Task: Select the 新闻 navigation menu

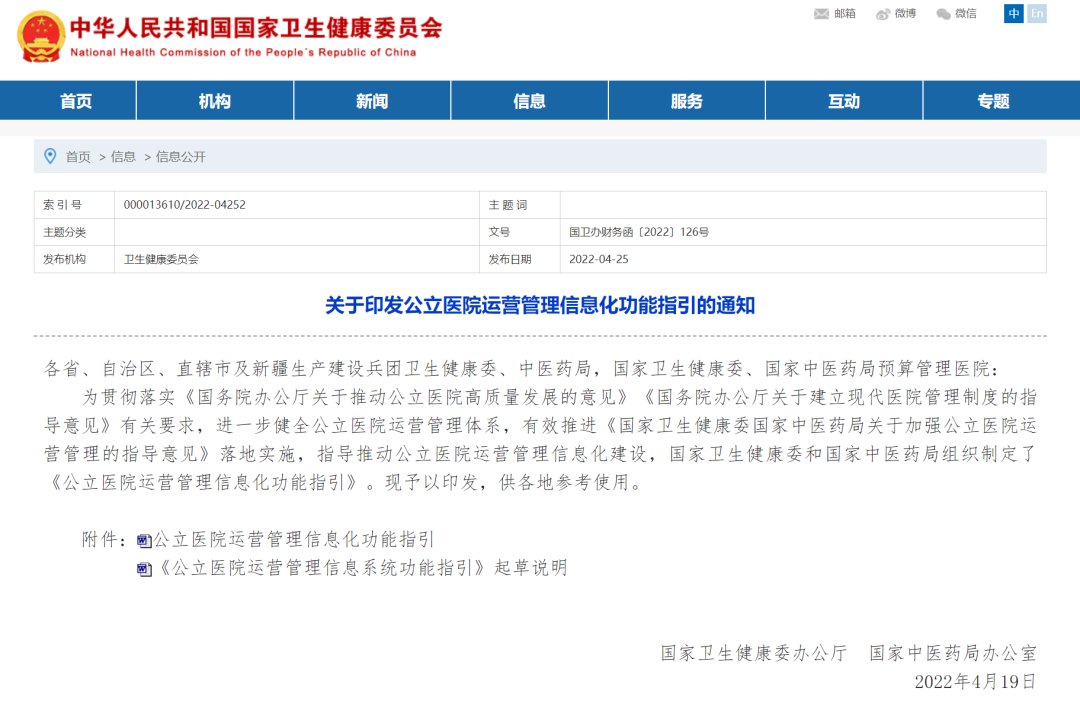Action: coord(372,101)
